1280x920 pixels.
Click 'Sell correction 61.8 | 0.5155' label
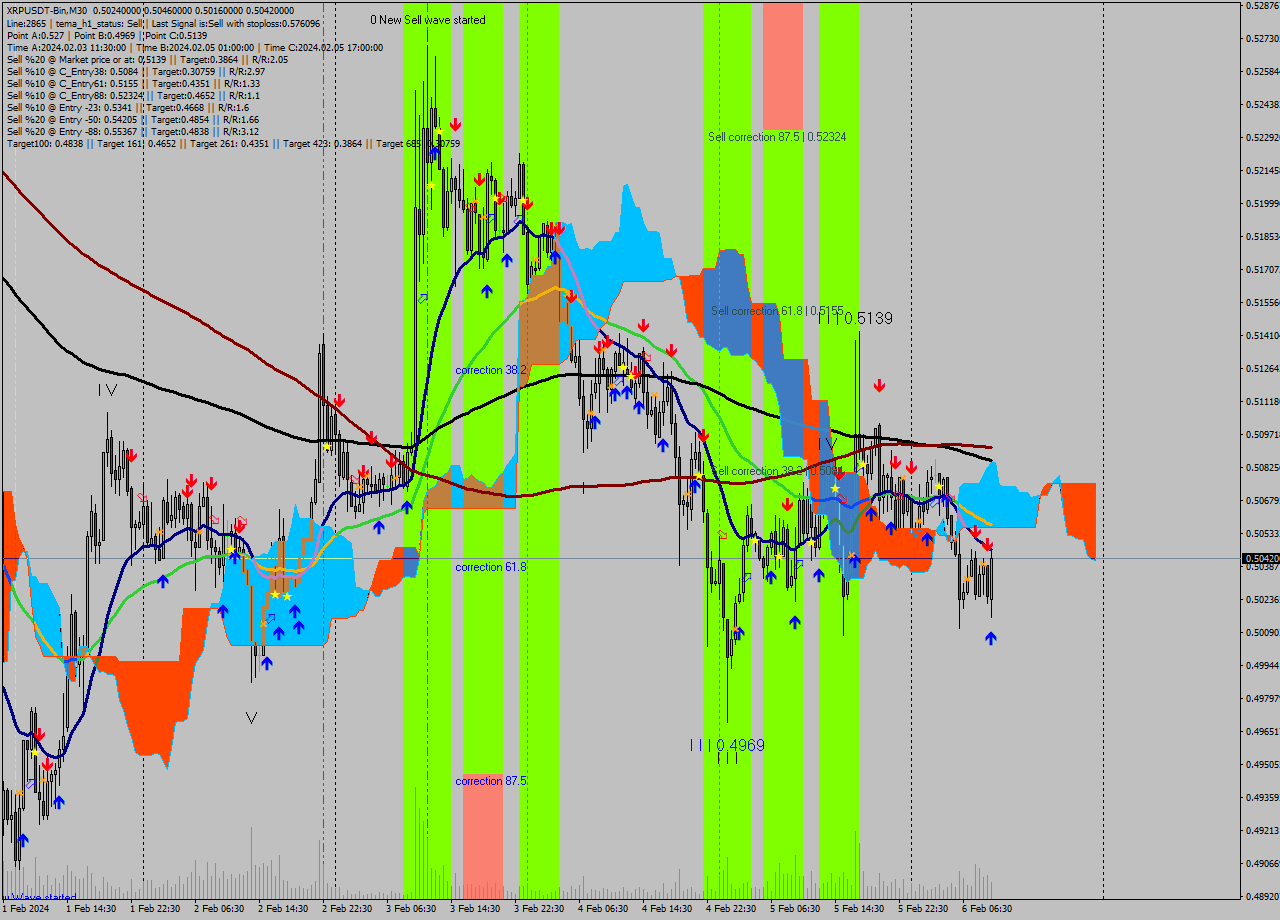tap(777, 311)
